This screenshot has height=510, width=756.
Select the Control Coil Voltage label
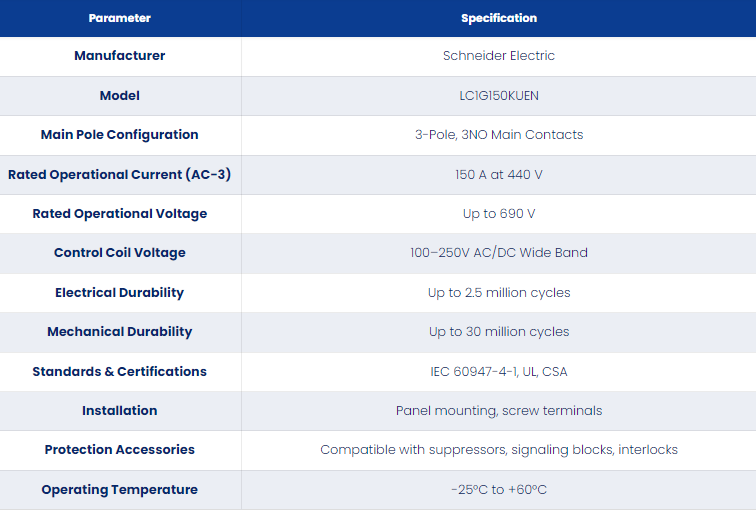[x=120, y=253]
